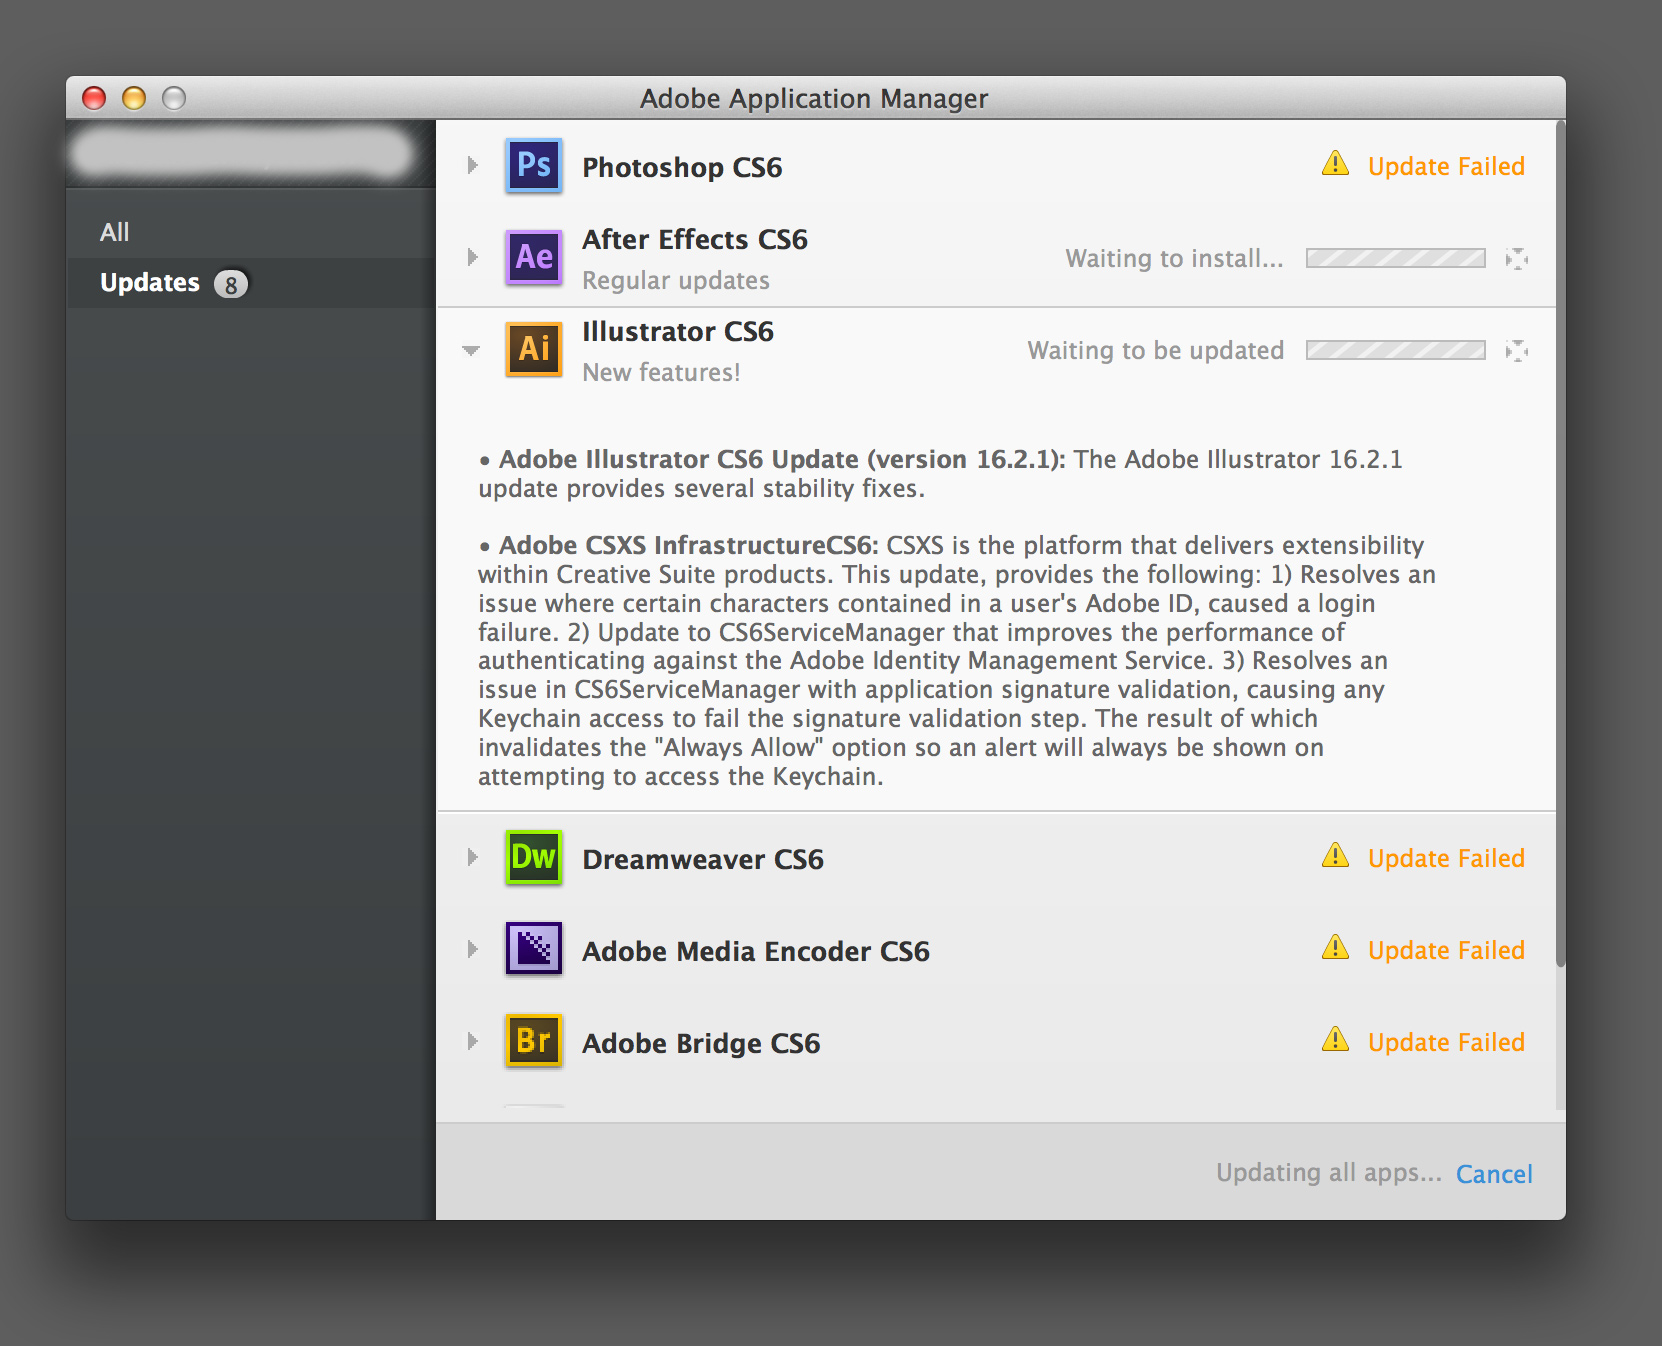1662x1346 pixels.
Task: Cancel the After Effects CS6 update
Action: [x=1517, y=259]
